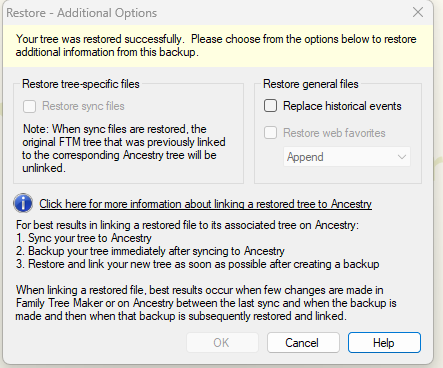Cancel the additional restore options
The image size is (443, 368).
303,342
